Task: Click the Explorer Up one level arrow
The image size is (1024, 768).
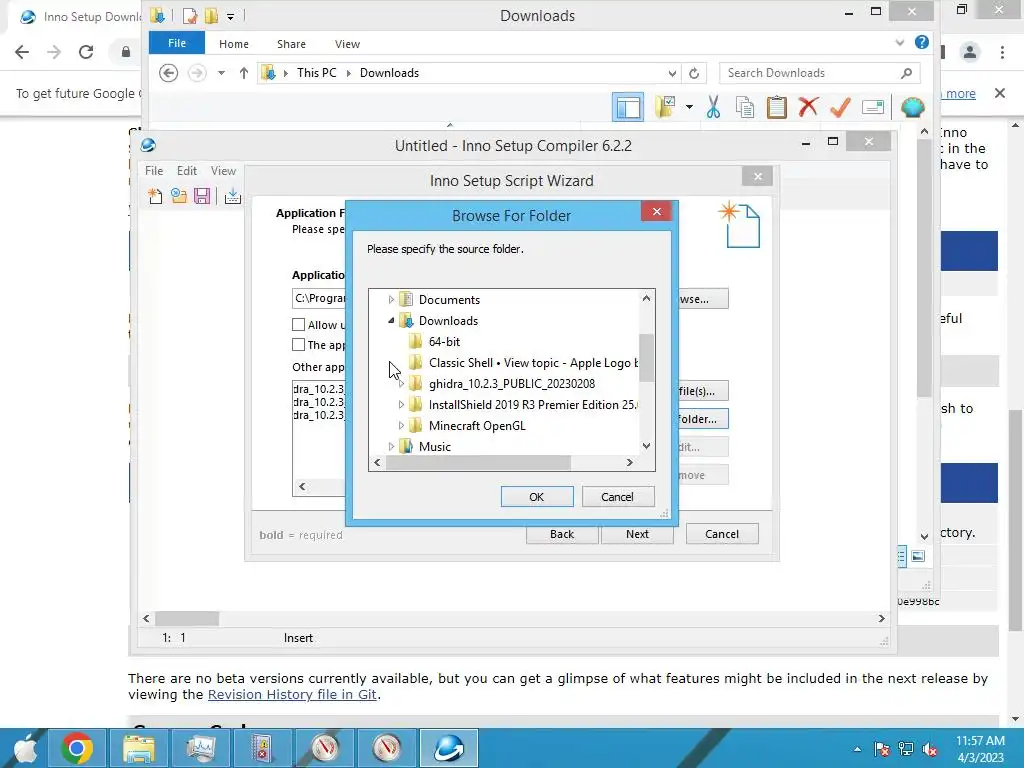Action: [x=244, y=72]
